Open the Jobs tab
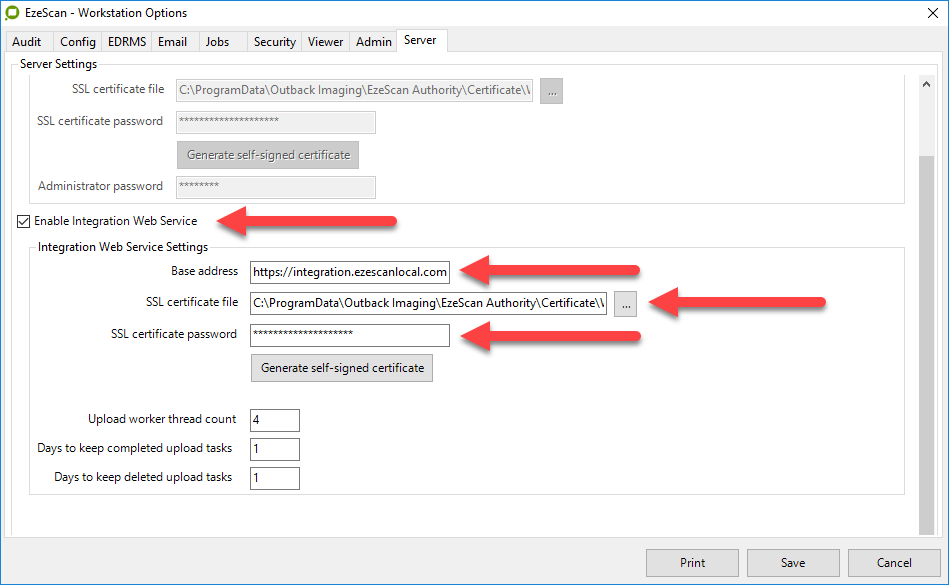 click(217, 41)
